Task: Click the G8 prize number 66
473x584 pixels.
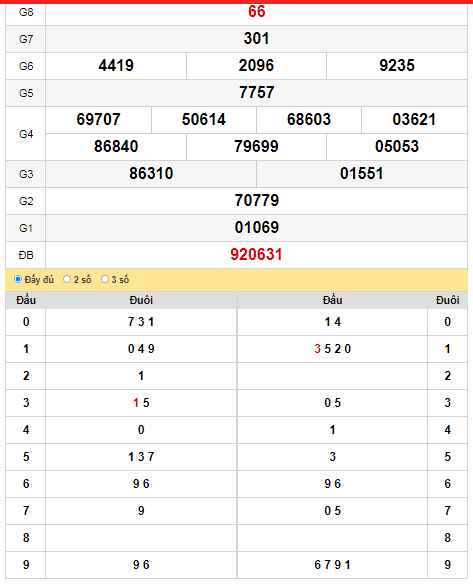Action: pos(257,12)
